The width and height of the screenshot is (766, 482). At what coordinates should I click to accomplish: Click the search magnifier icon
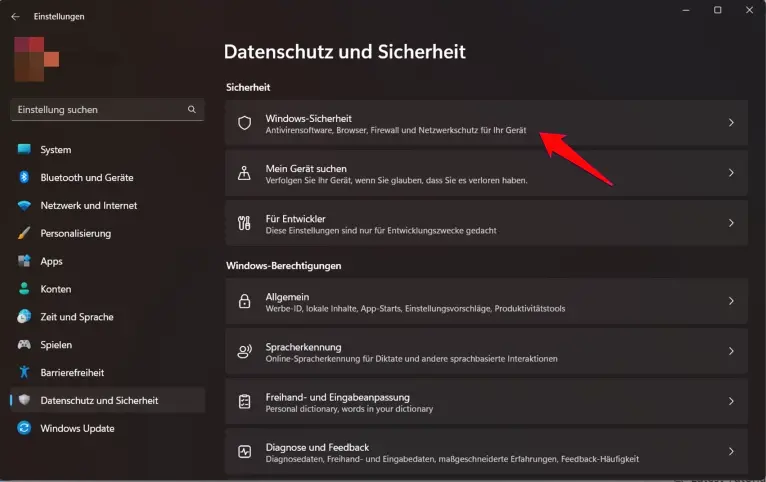click(192, 109)
